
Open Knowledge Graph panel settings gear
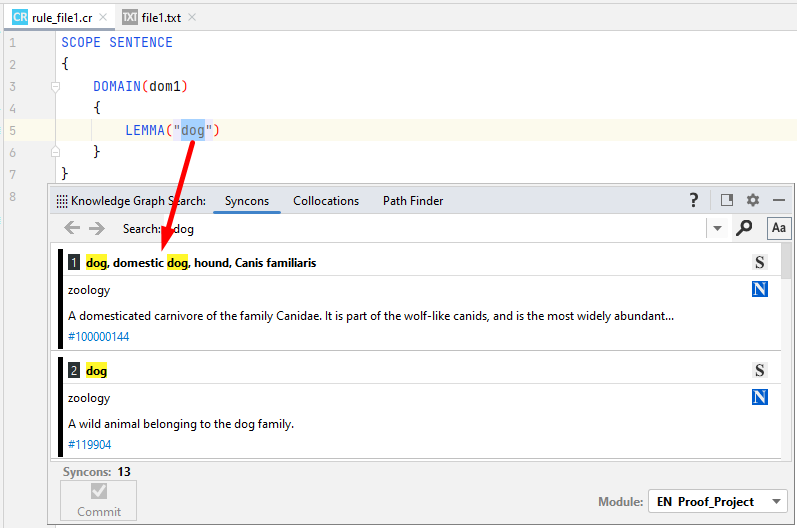tap(753, 200)
